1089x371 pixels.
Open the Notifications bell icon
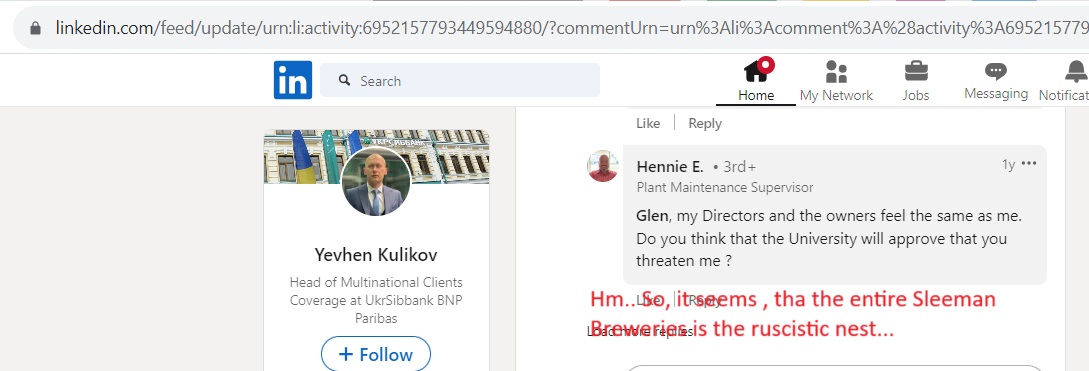pos(1076,71)
